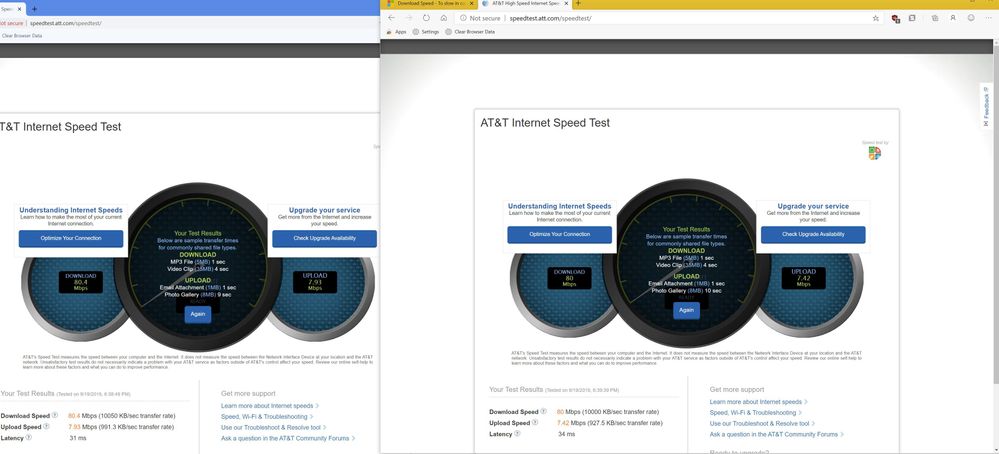Click Understanding Internet Speeds heading in left window

pyautogui.click(x=71, y=210)
